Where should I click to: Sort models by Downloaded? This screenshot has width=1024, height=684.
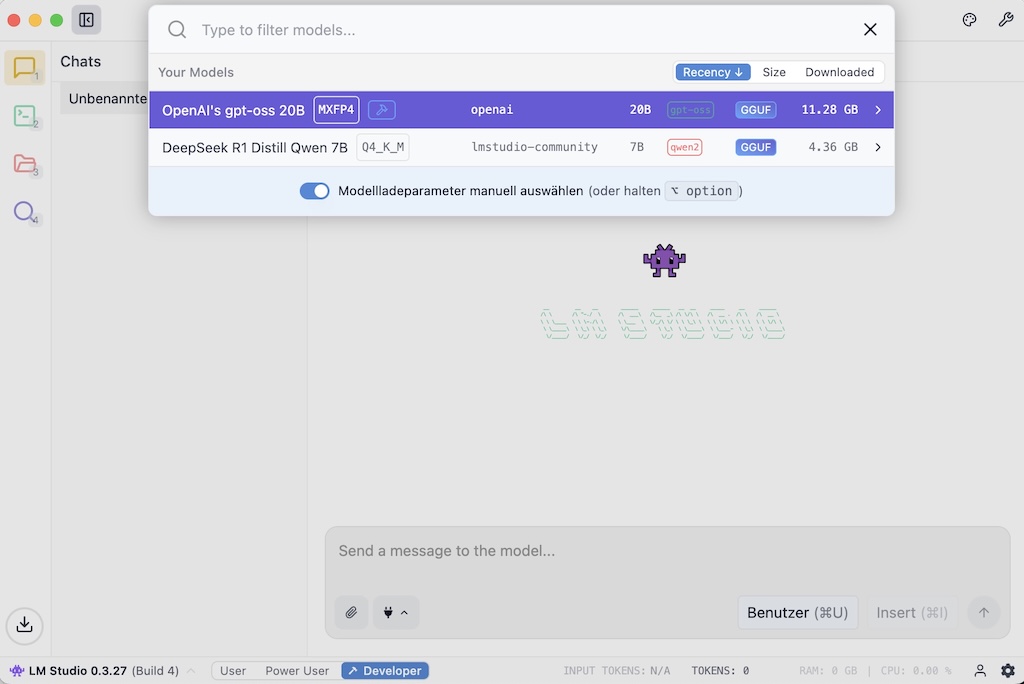(x=839, y=72)
